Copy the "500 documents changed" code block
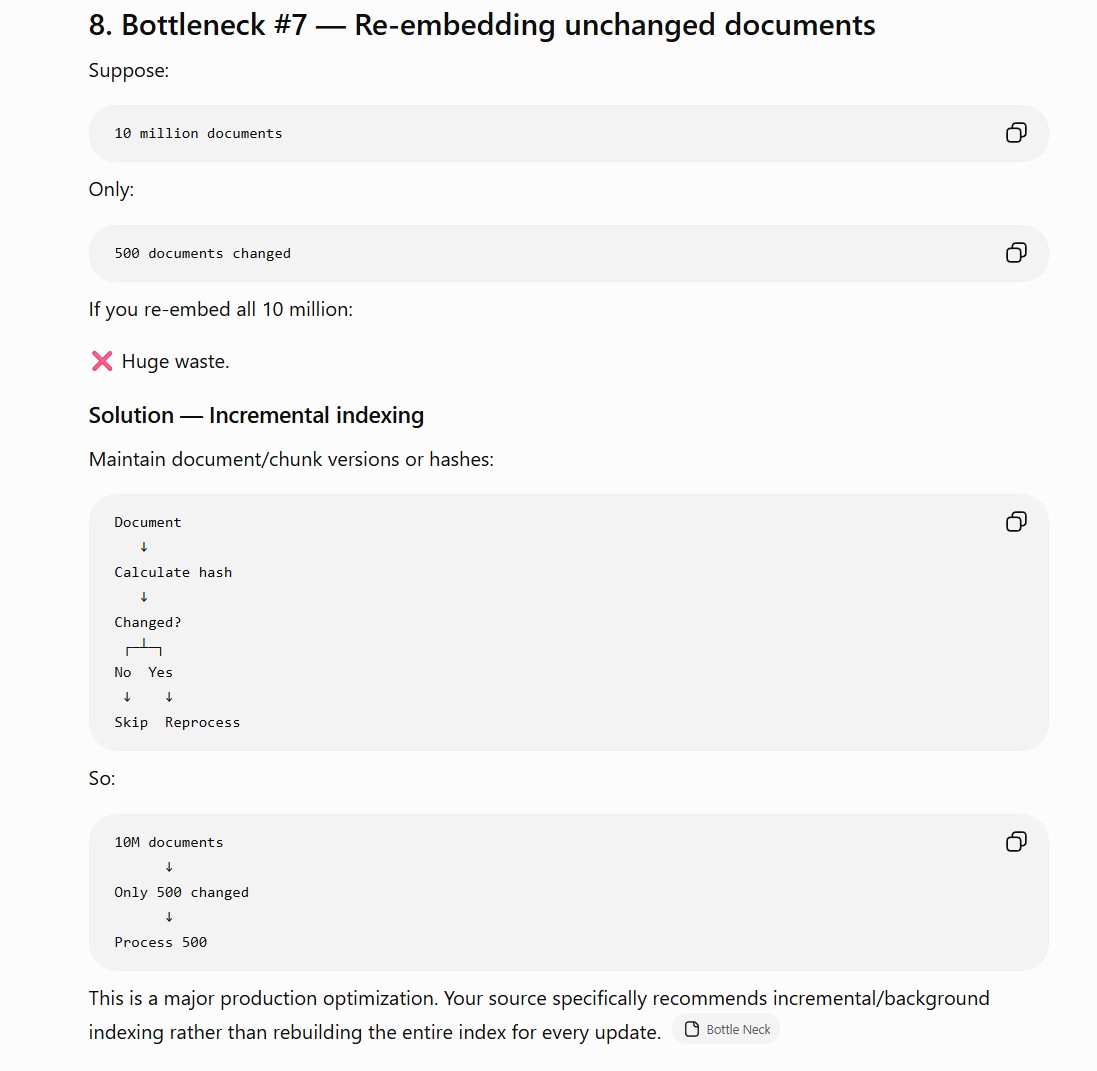The height and width of the screenshot is (1071, 1097). pyautogui.click(x=1016, y=253)
